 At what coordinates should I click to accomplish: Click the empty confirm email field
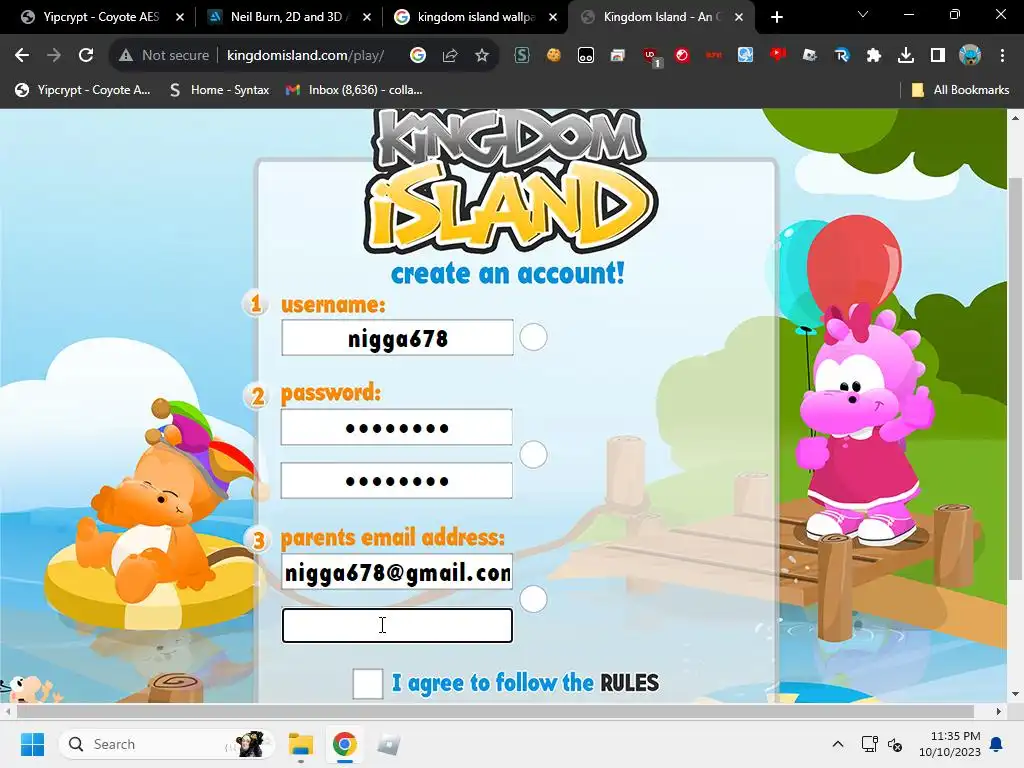397,625
